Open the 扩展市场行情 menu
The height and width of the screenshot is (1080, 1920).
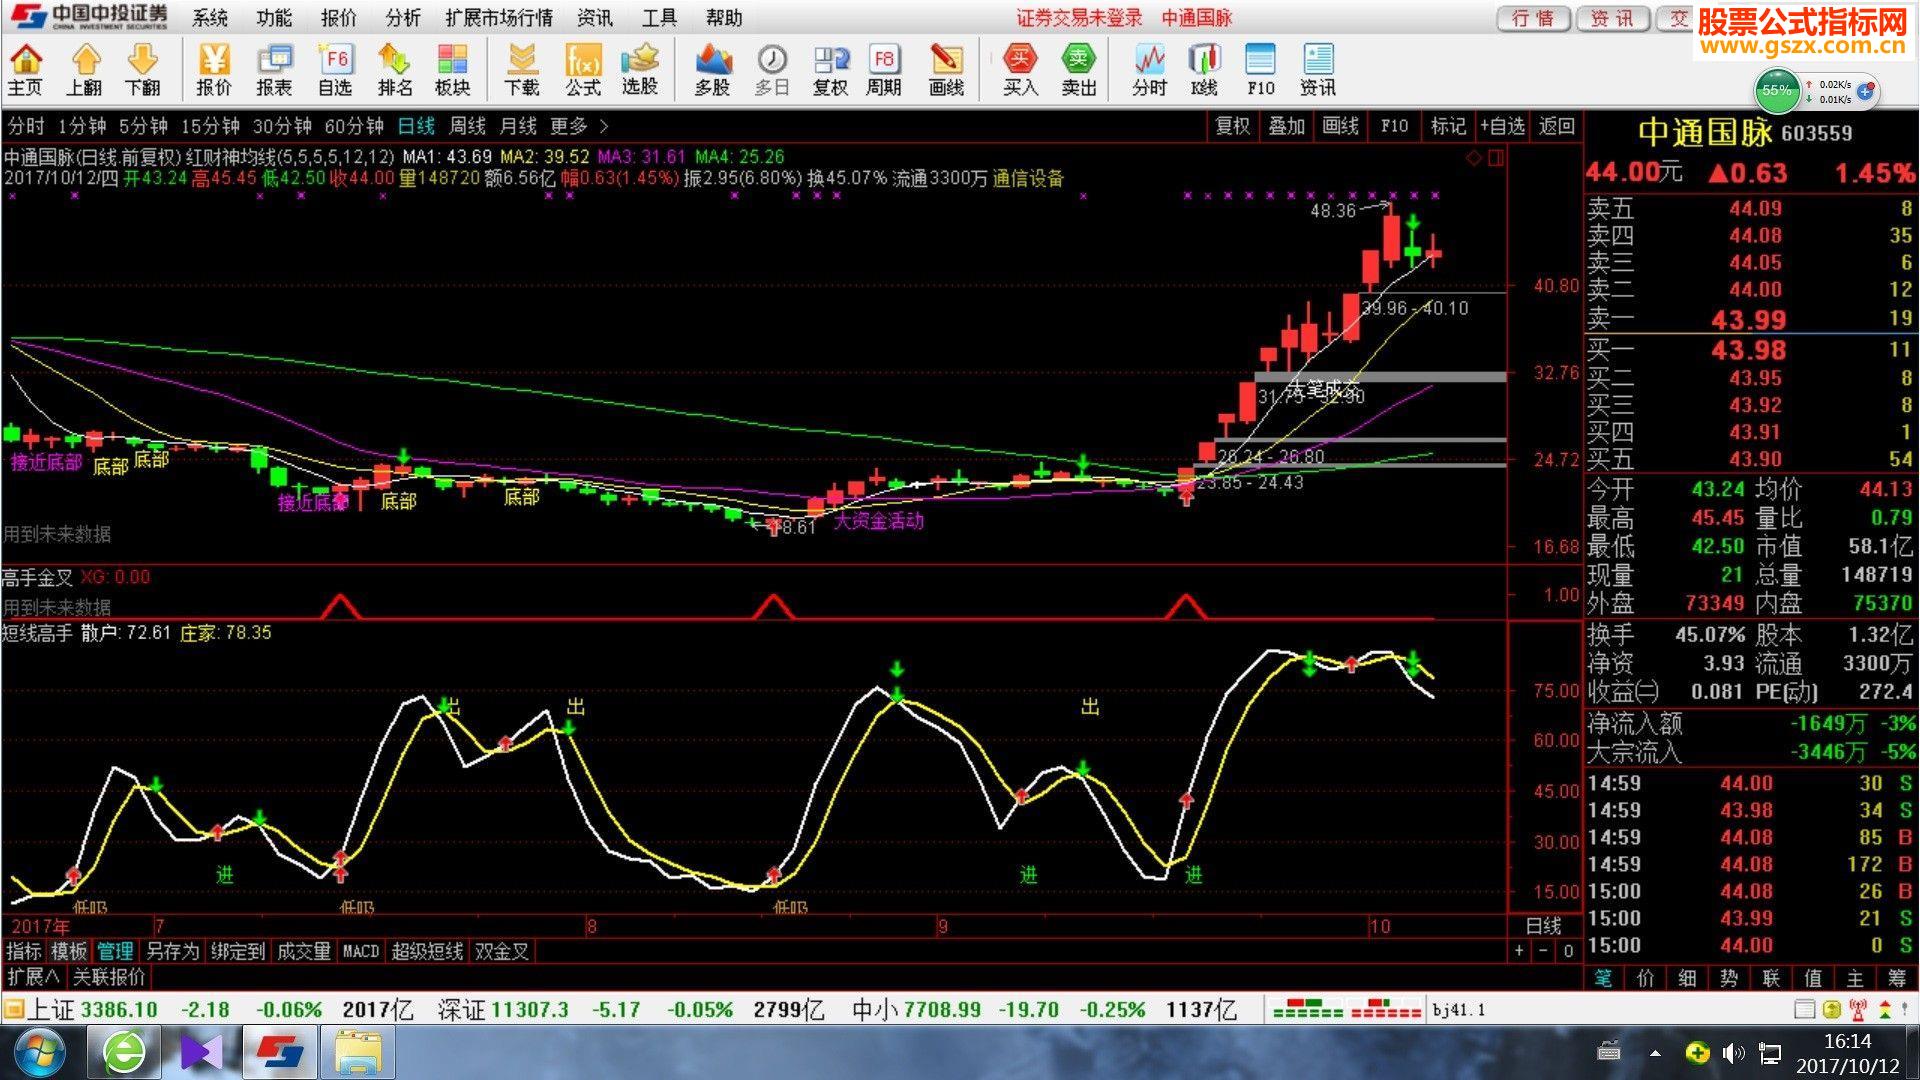point(499,18)
